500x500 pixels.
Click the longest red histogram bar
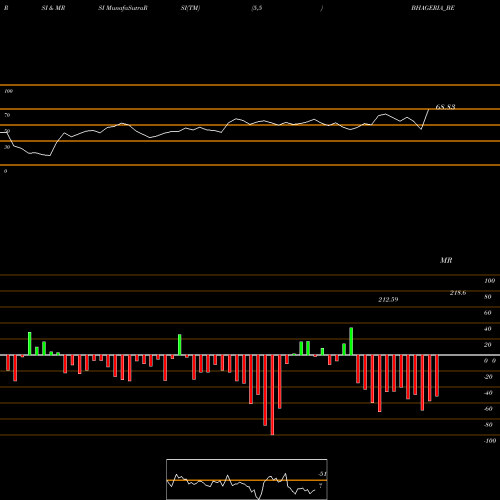(x=272, y=395)
